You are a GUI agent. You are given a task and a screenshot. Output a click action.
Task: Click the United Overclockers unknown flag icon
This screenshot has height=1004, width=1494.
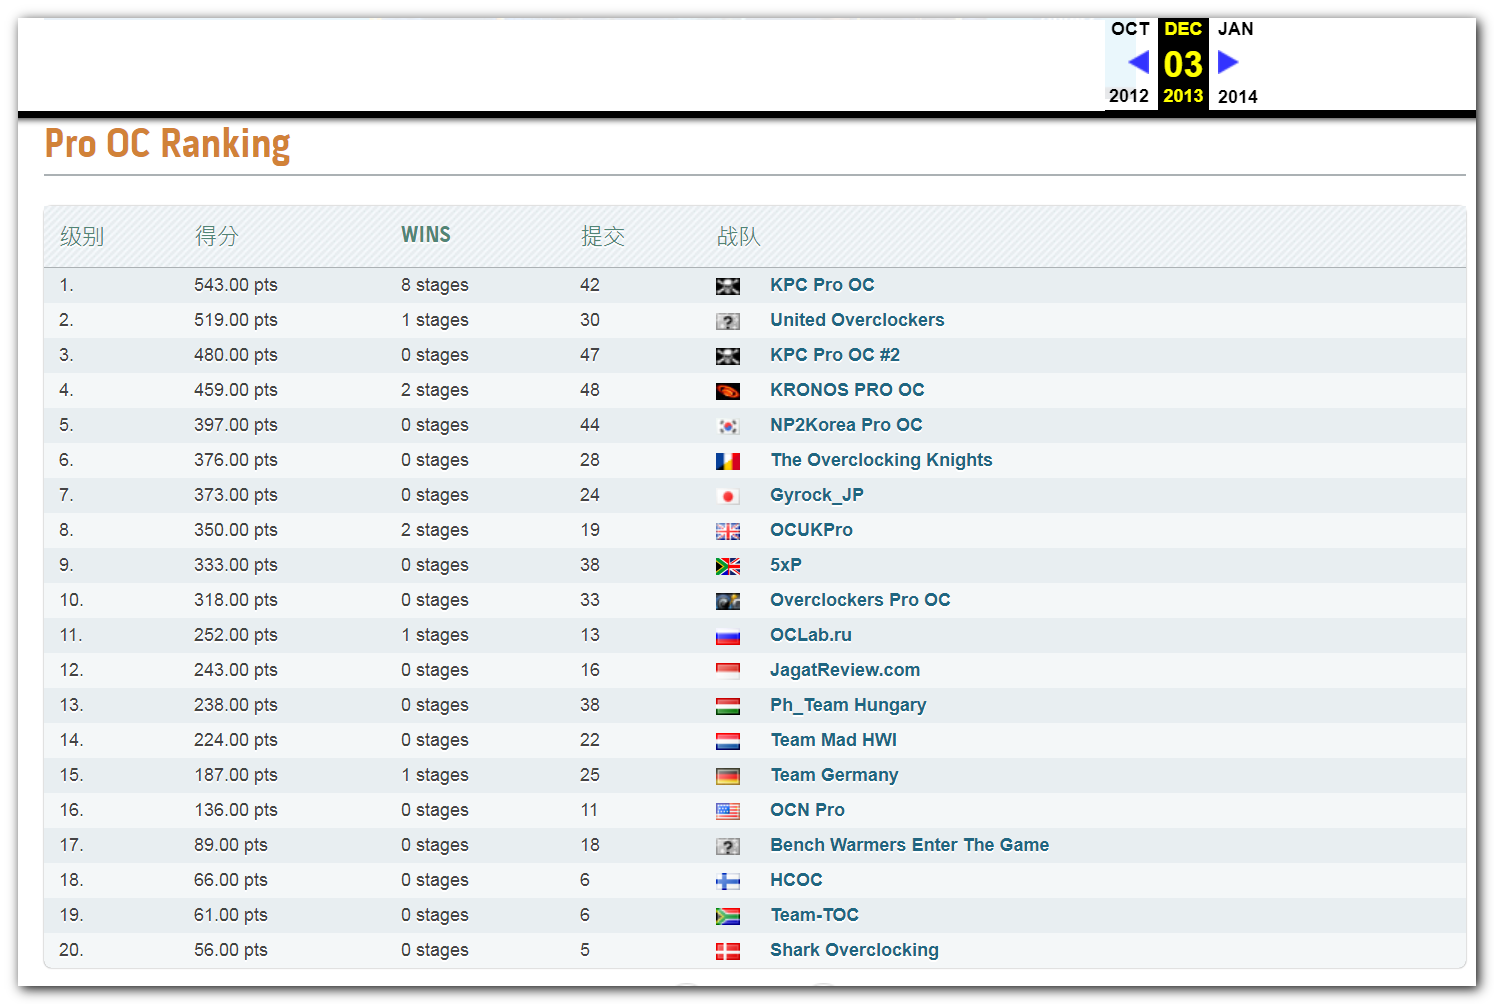pos(728,322)
